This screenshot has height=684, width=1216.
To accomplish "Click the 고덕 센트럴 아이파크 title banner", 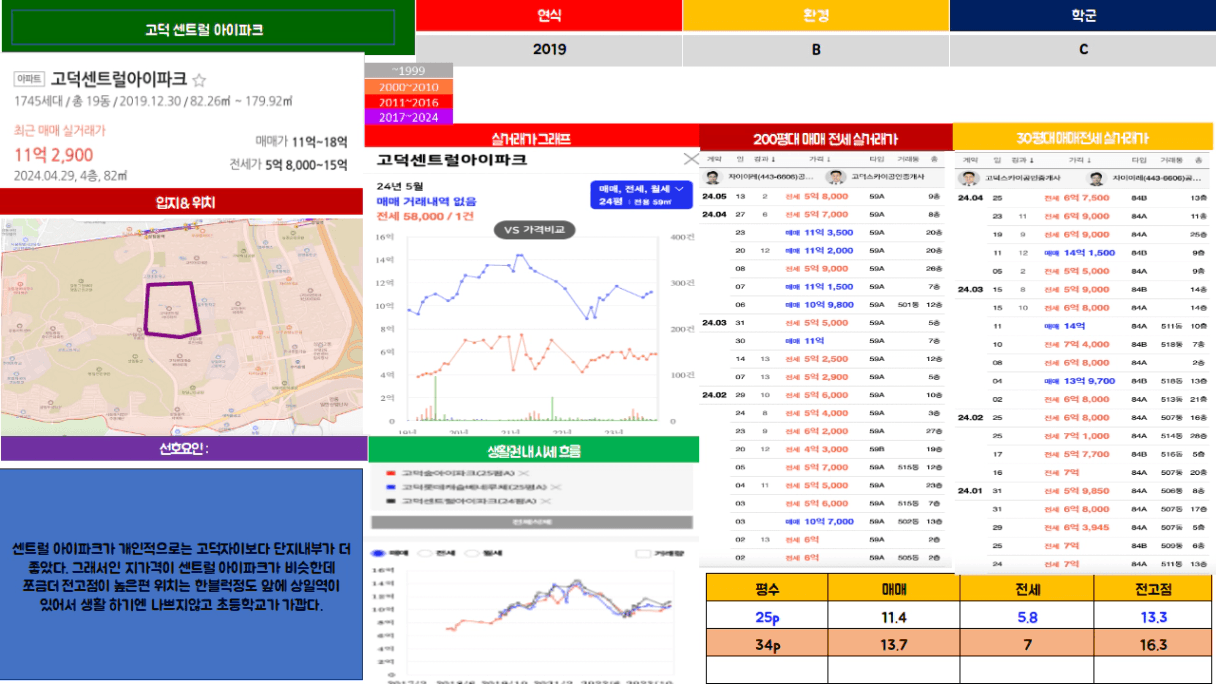I will click(204, 29).
